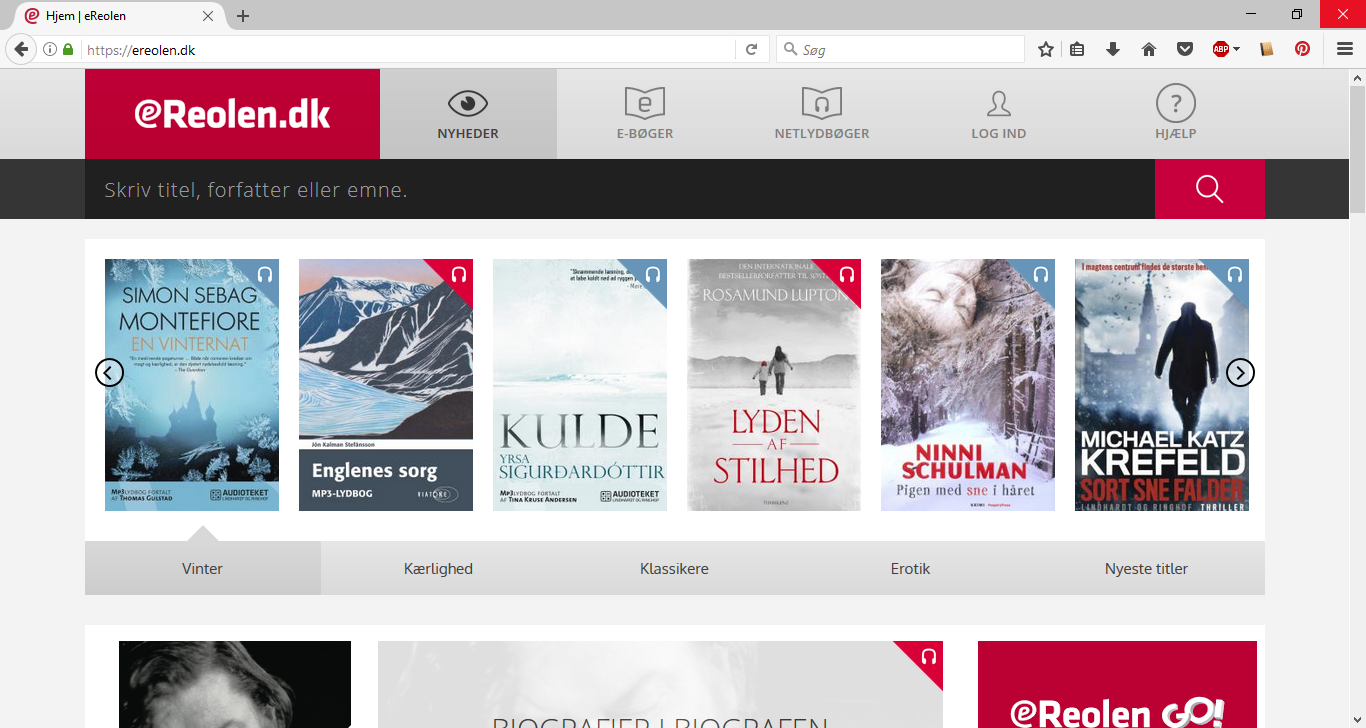Show next books in the carousel
Viewport: 1366px width, 728px height.
coord(1240,372)
